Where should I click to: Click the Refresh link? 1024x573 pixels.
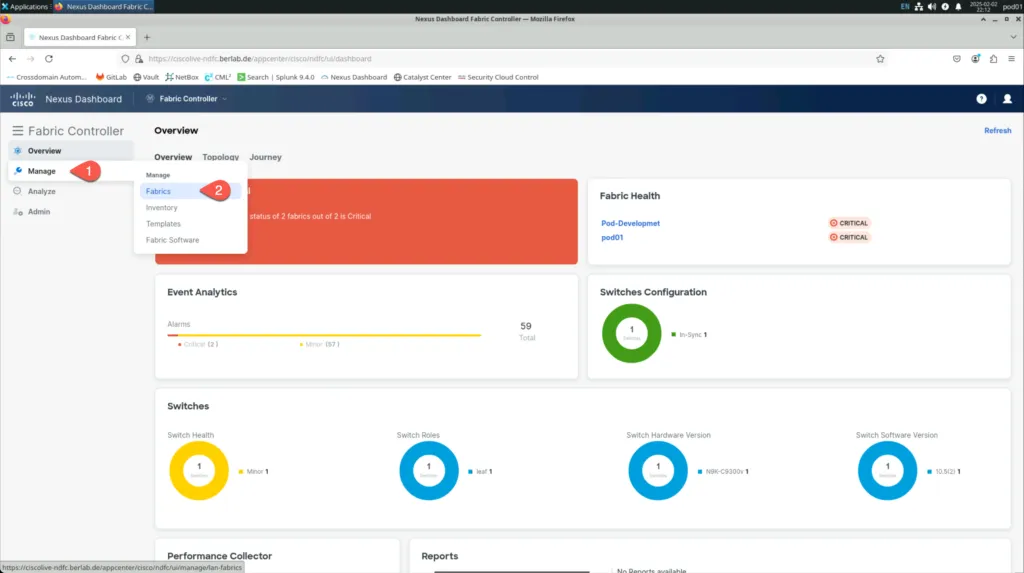[997, 131]
